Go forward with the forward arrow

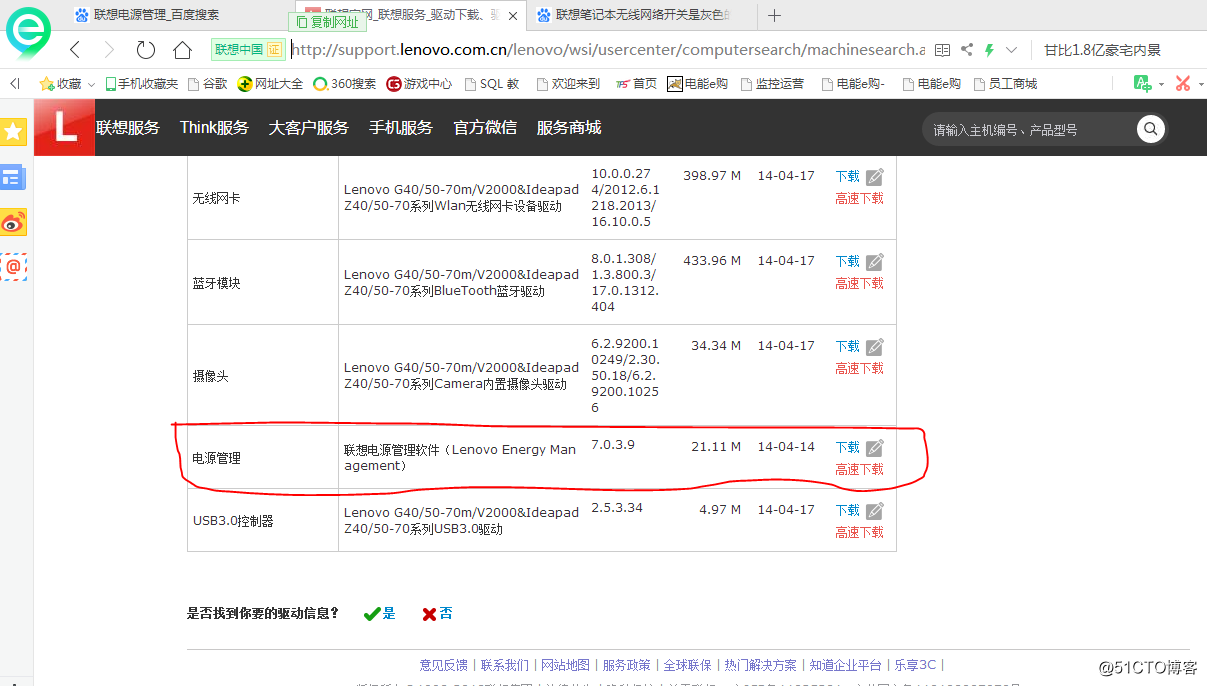[x=110, y=50]
